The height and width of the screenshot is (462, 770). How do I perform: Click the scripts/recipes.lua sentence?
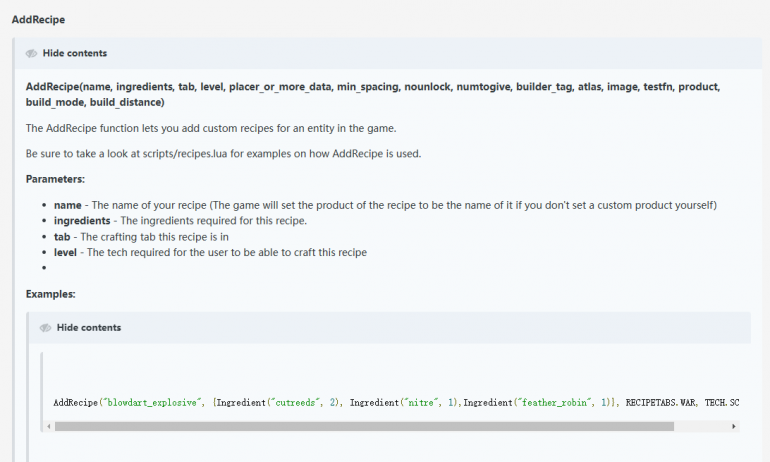point(223,153)
